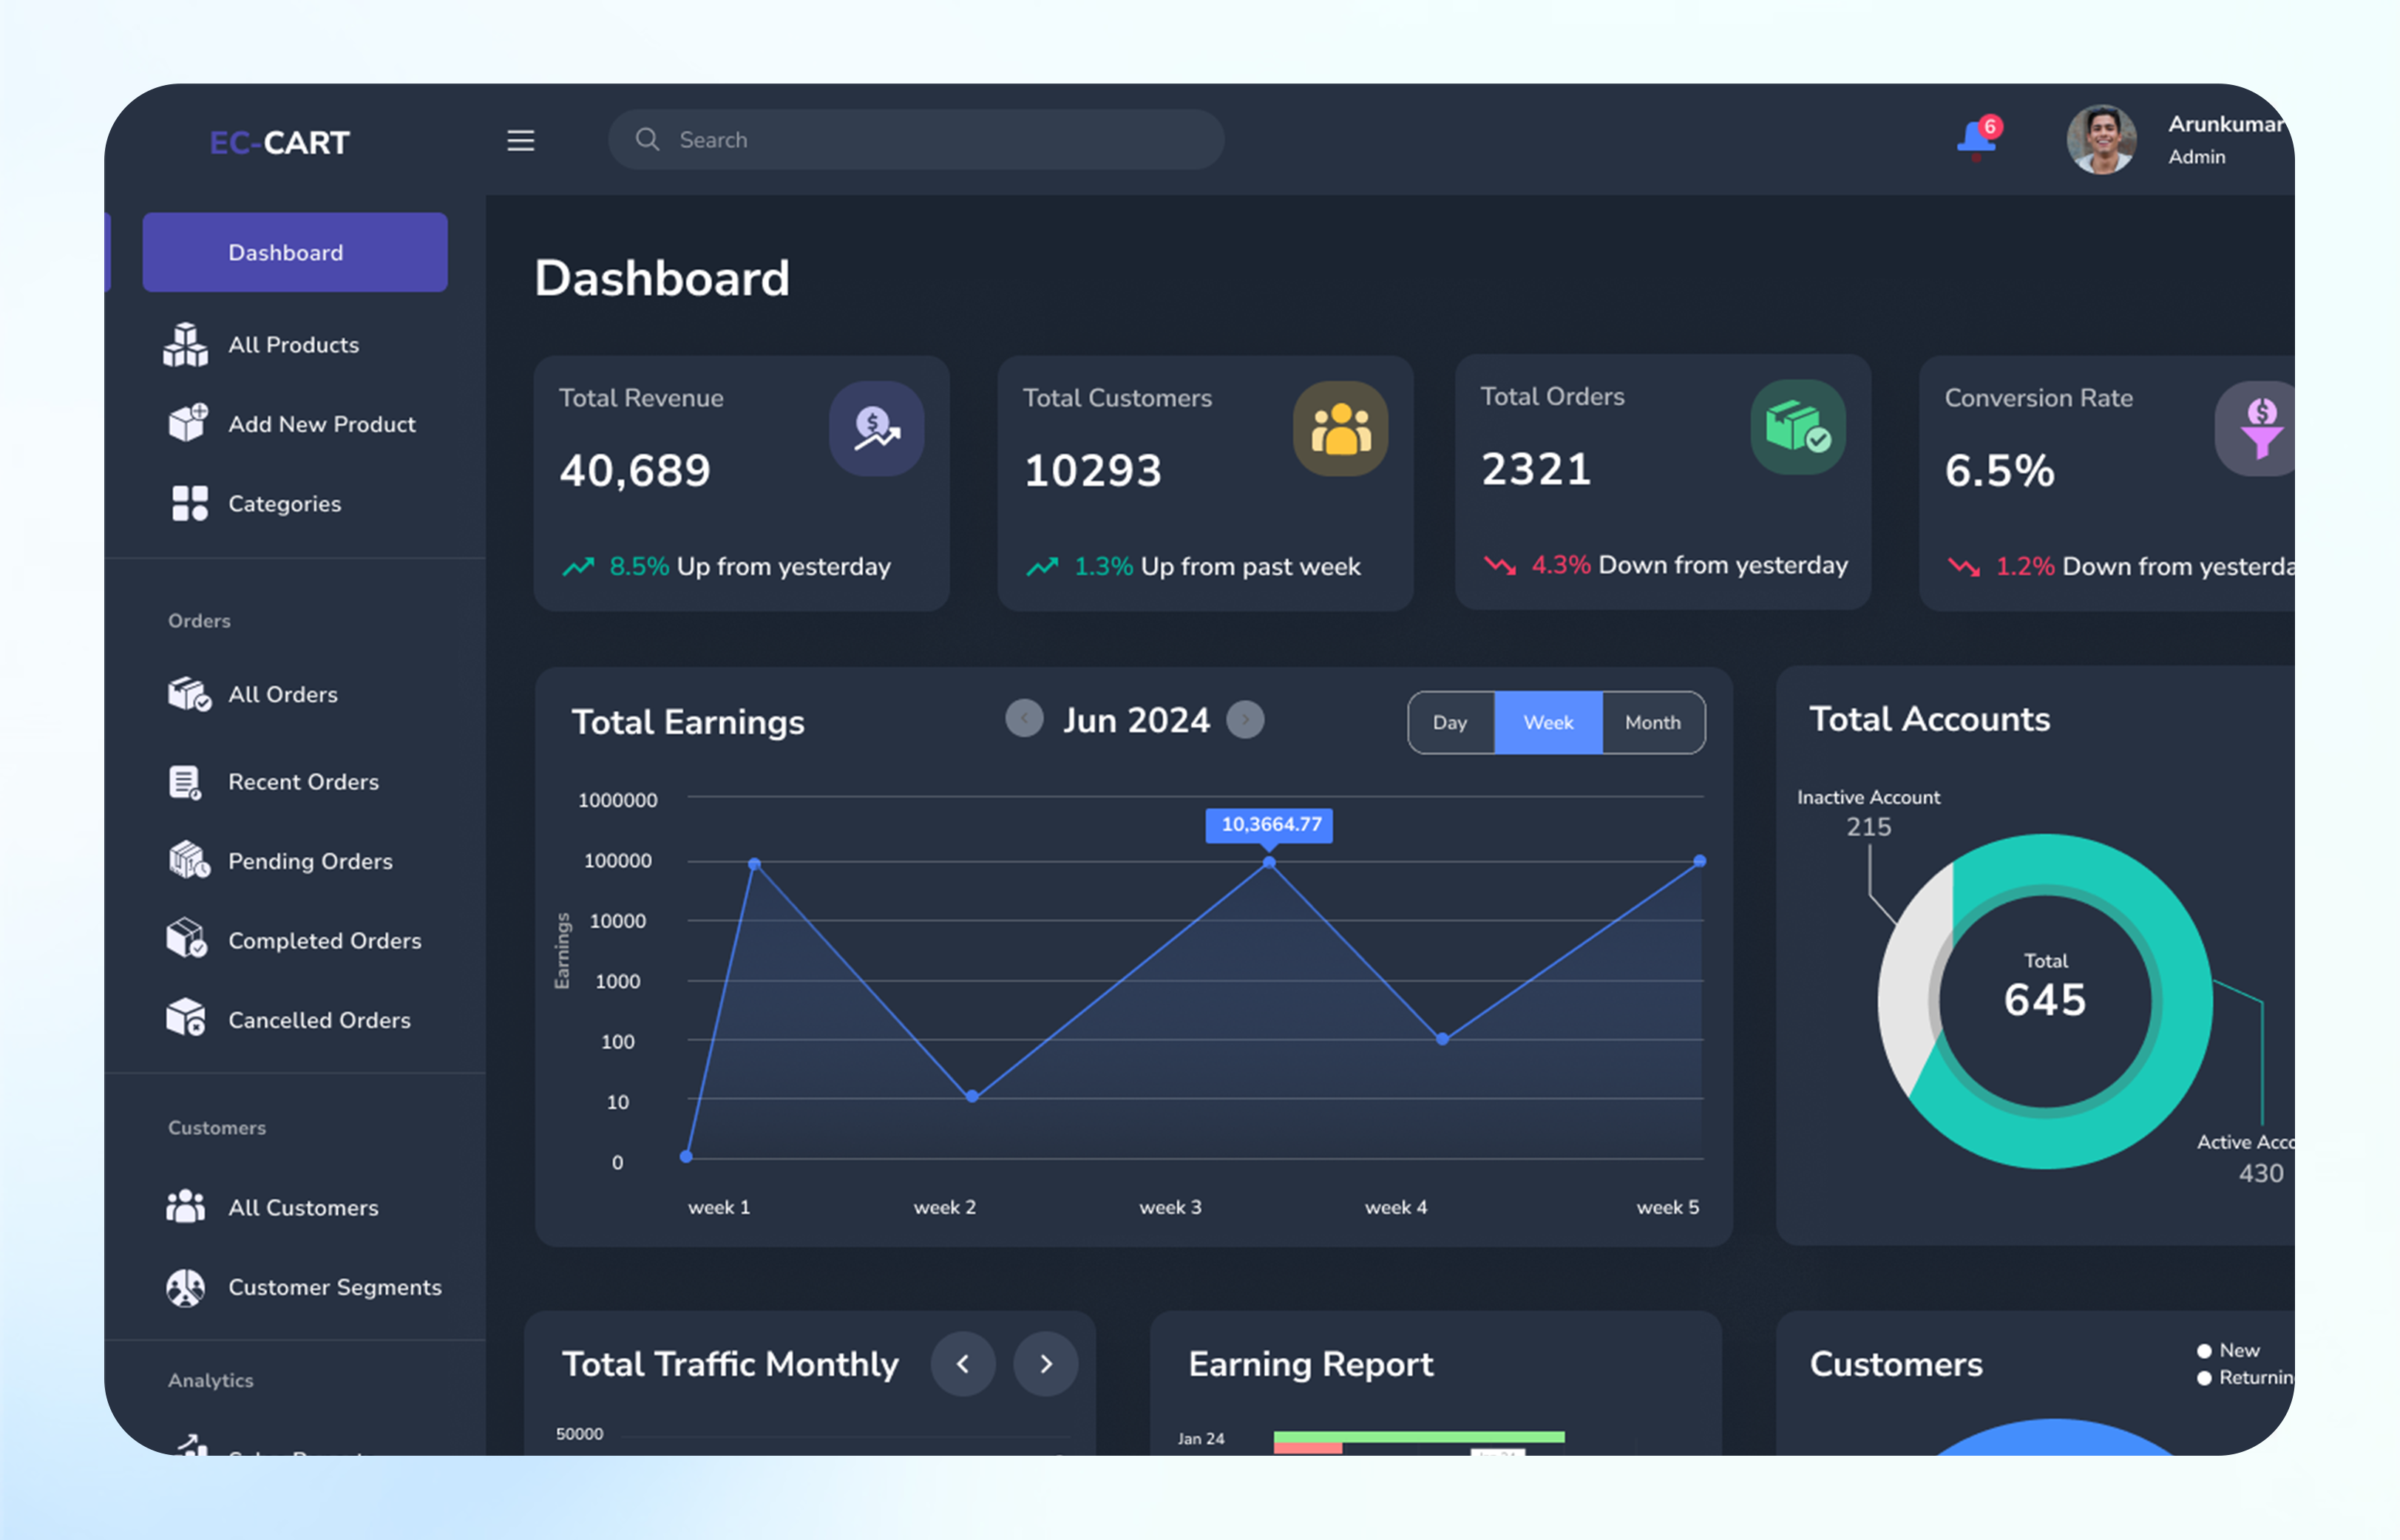Screen dimensions: 2400x1540
Task: Open the Completed Orders link
Action: pyautogui.click(x=324, y=940)
